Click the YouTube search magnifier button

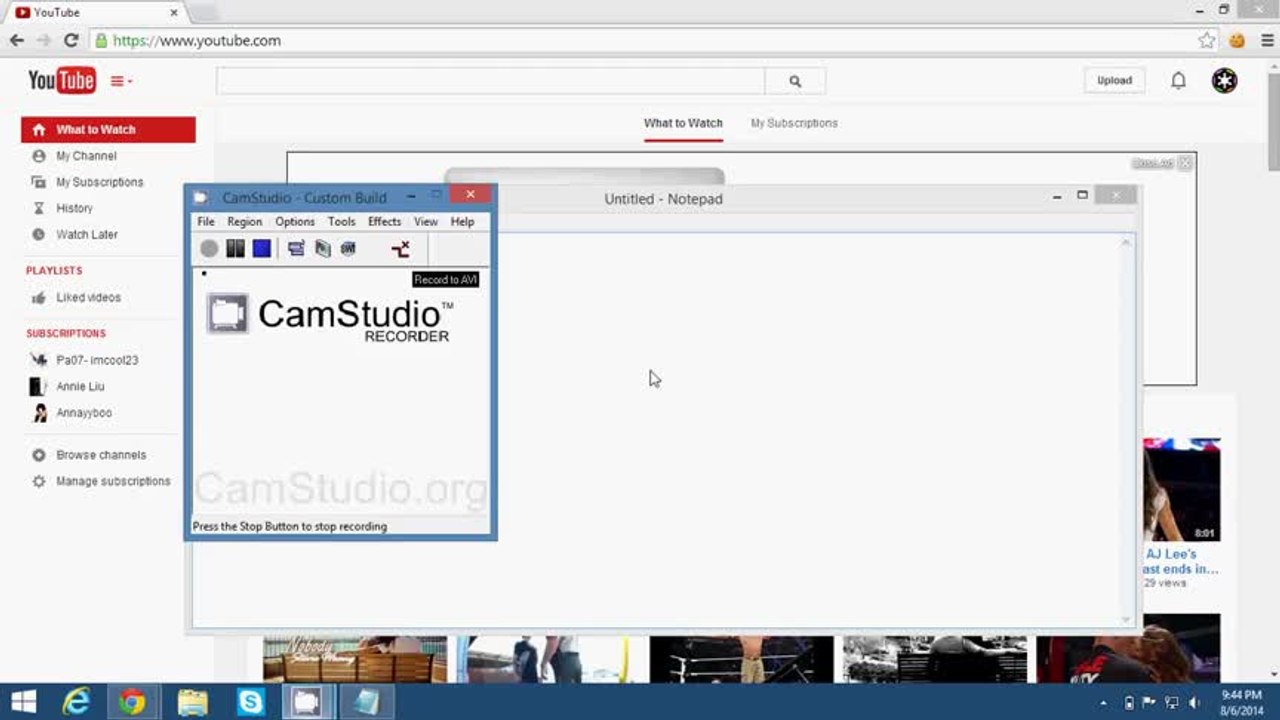click(x=795, y=82)
